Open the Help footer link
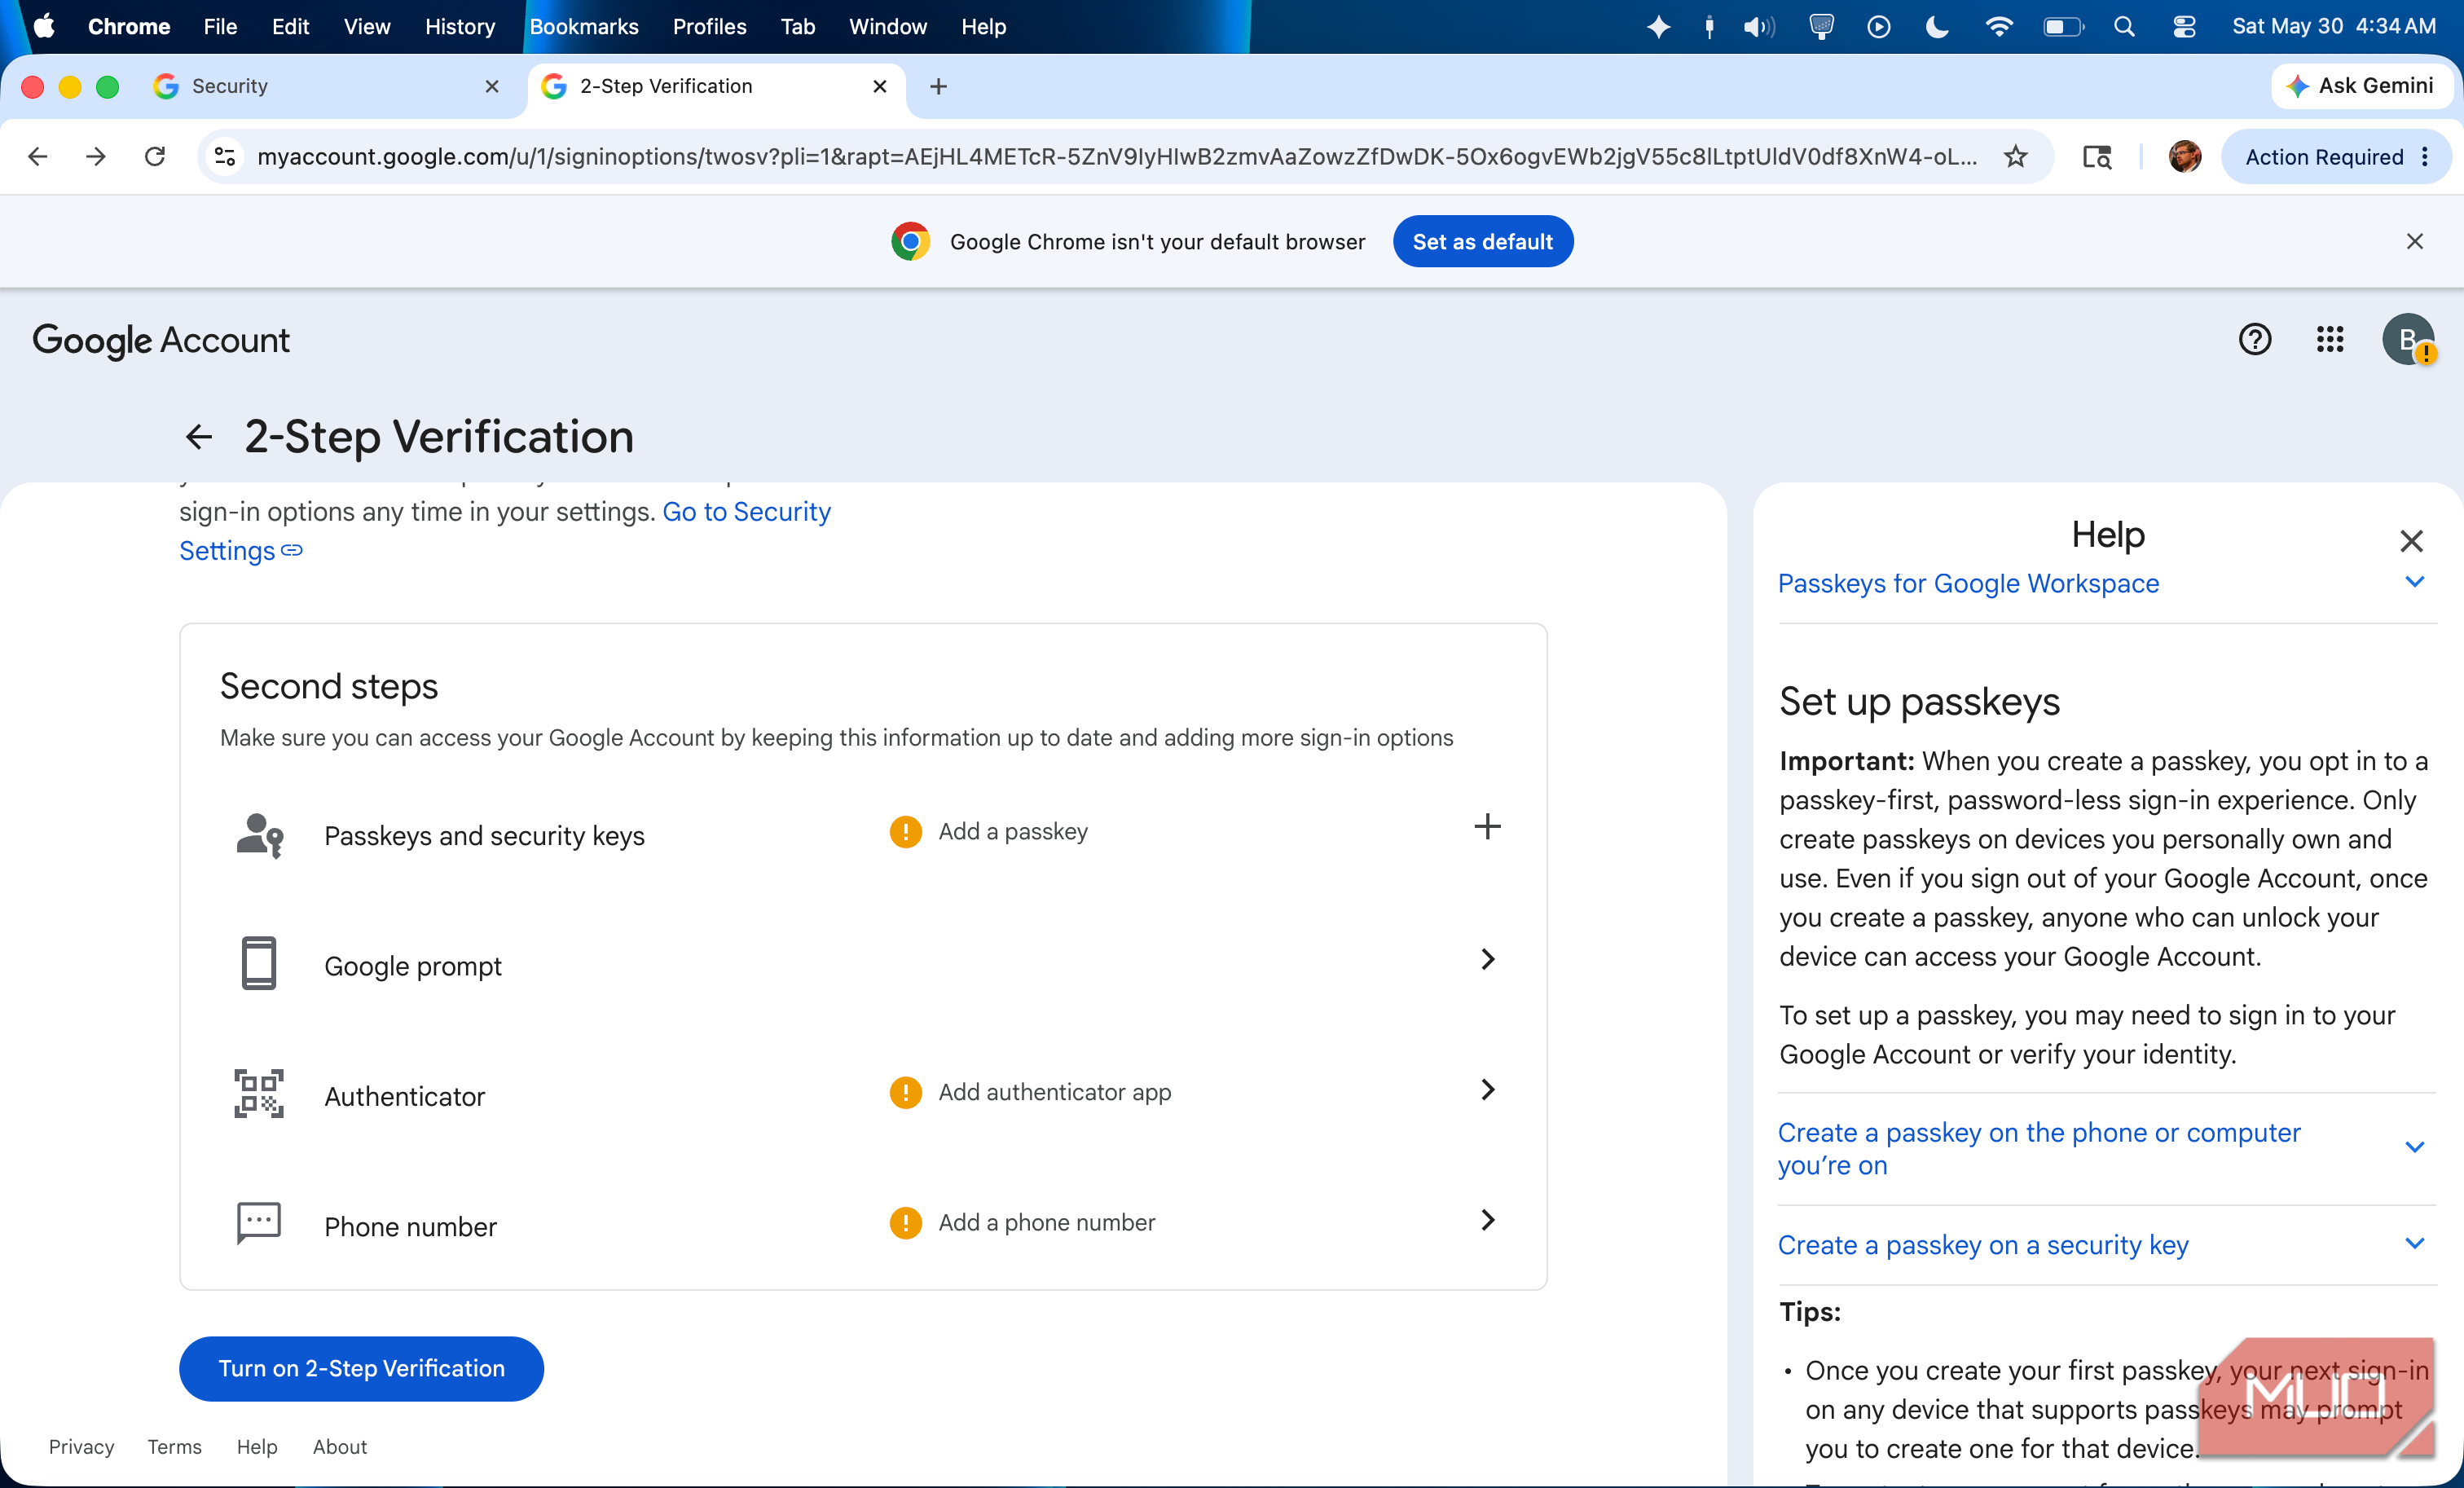 click(x=257, y=1446)
